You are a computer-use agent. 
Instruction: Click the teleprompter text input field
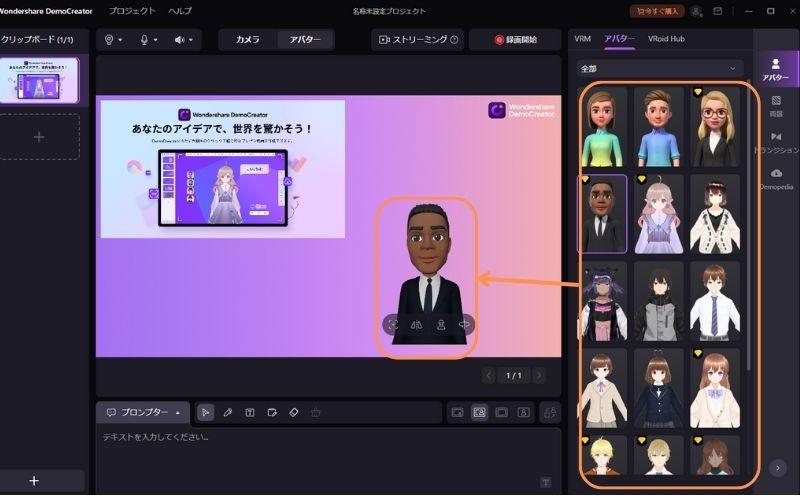(329, 459)
